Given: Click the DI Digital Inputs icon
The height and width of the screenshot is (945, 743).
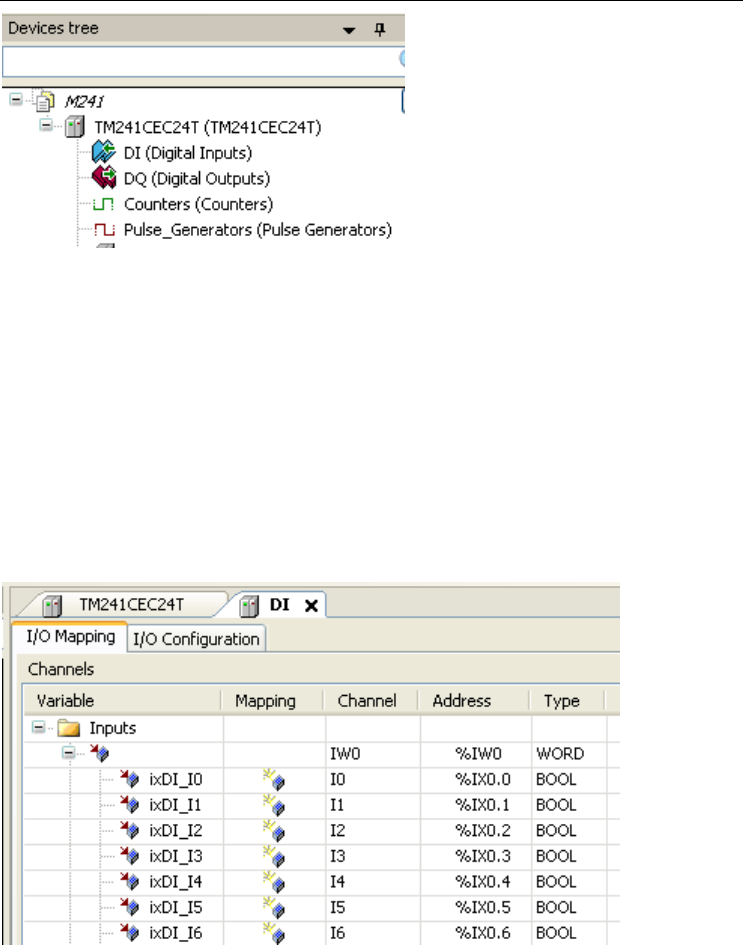Looking at the screenshot, I should [x=104, y=152].
